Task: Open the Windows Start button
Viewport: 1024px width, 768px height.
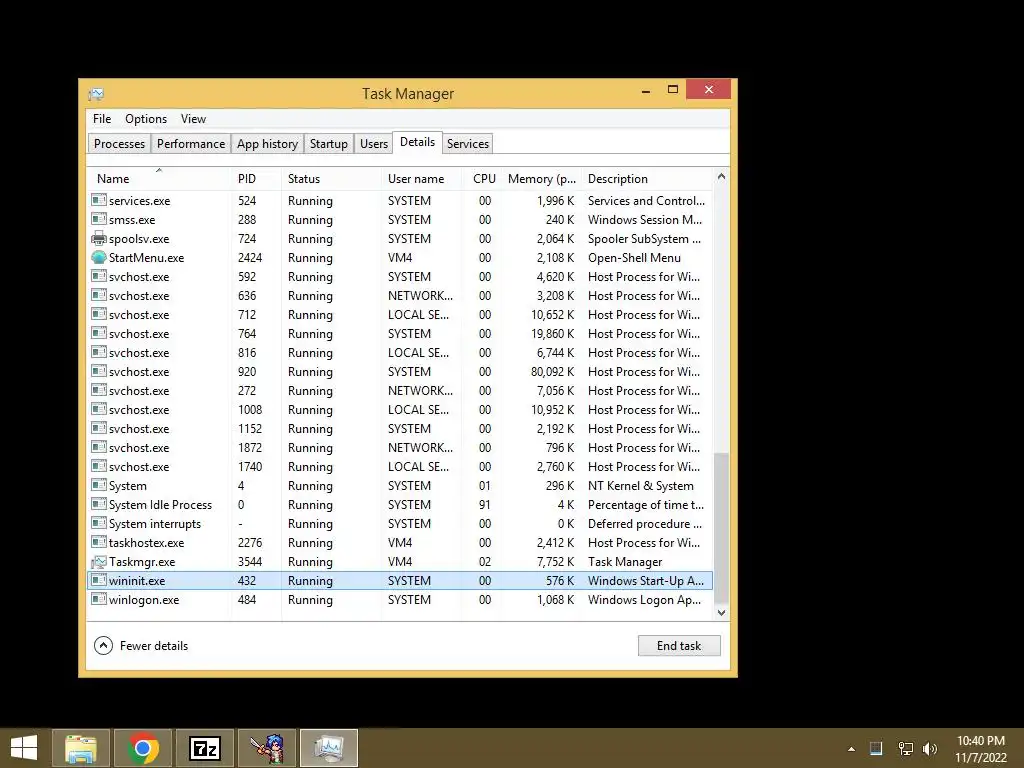Action: (24, 748)
